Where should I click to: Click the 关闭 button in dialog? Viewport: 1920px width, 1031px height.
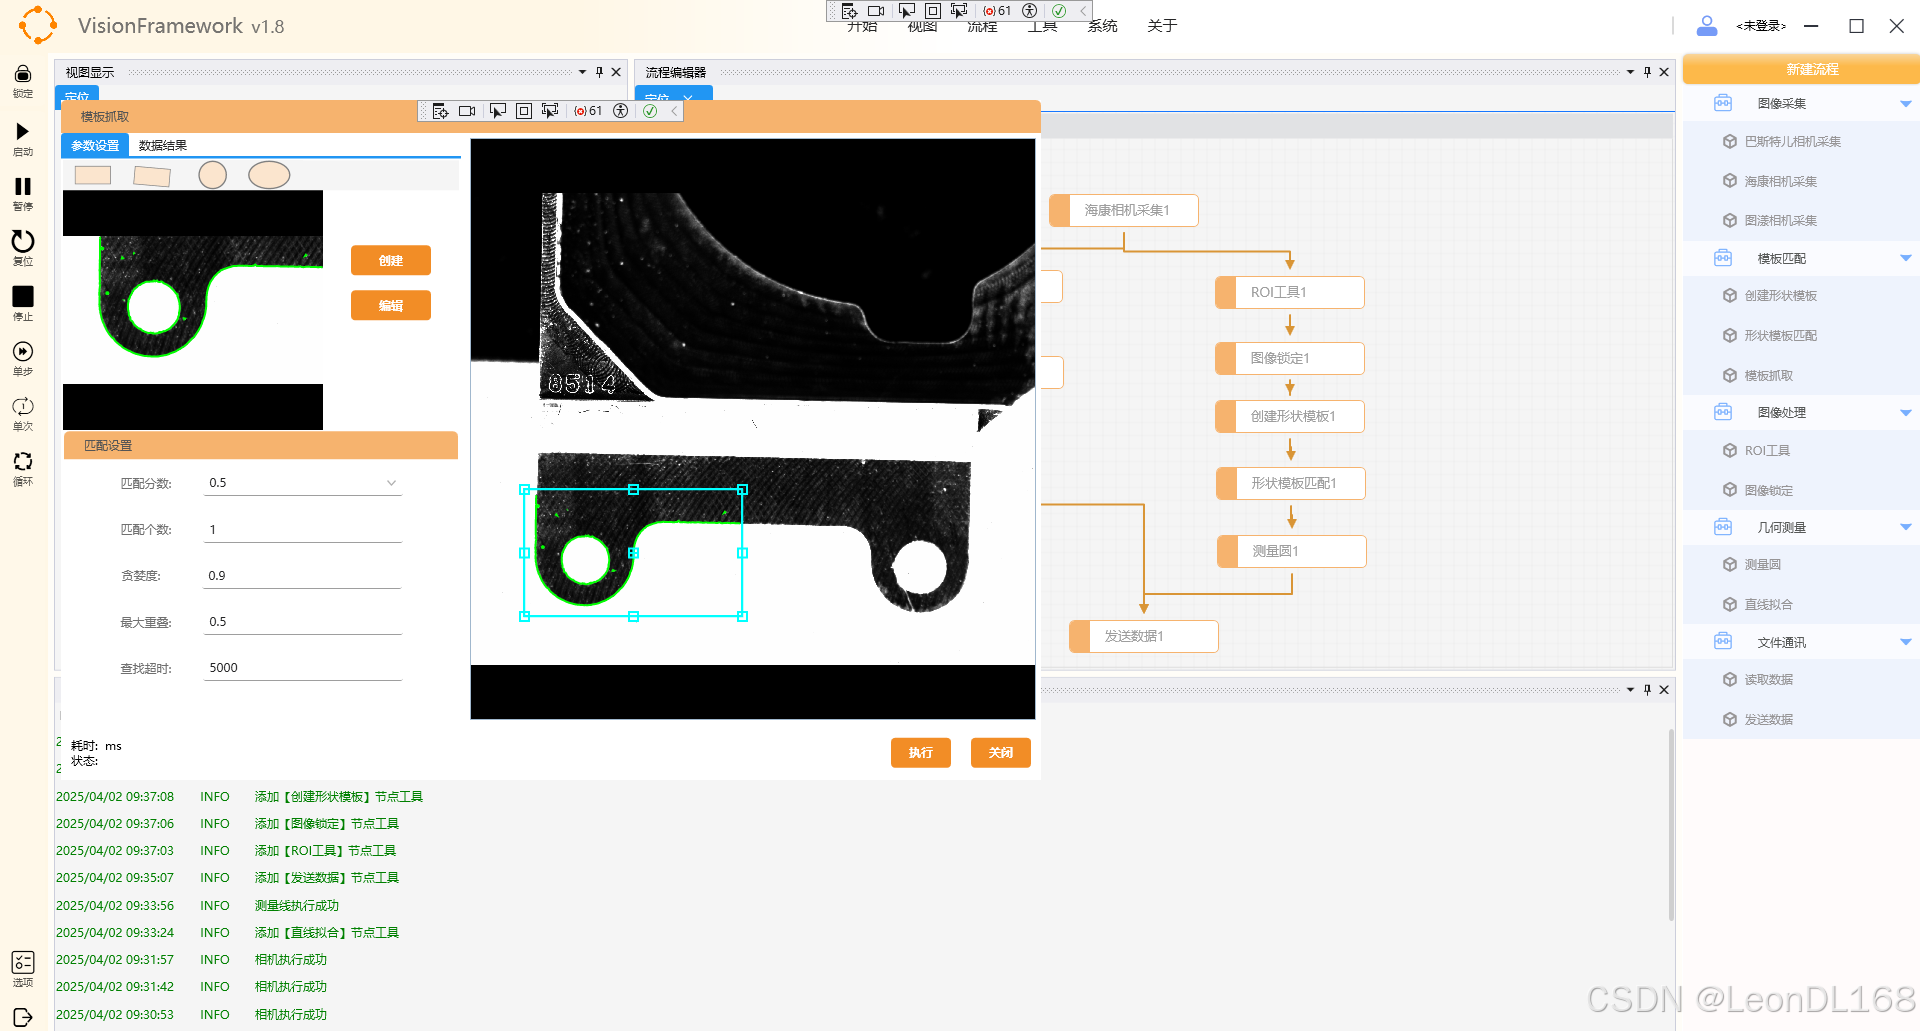click(x=1001, y=753)
